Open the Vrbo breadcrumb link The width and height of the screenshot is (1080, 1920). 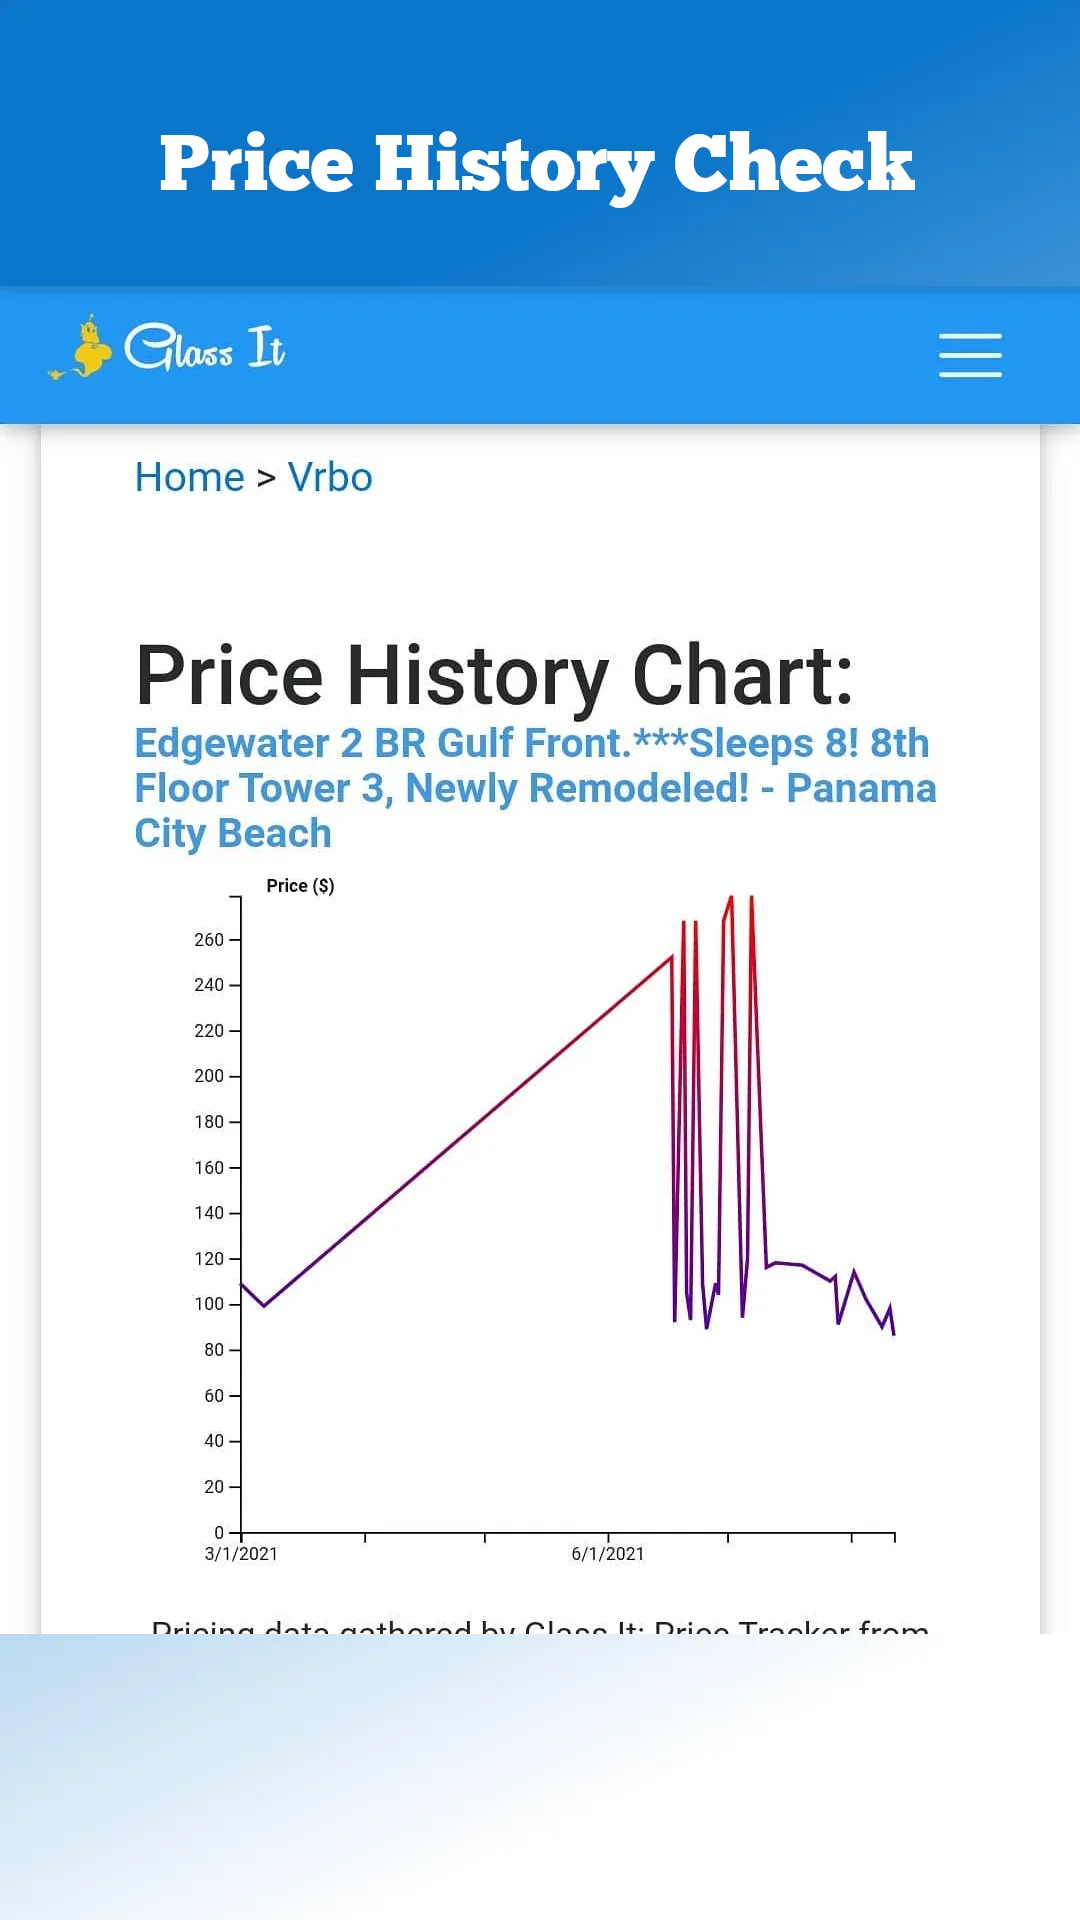(x=330, y=477)
